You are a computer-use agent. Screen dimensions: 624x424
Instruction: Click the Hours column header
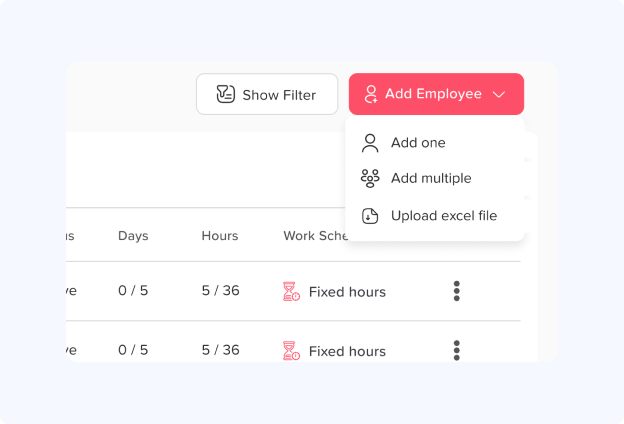[220, 236]
